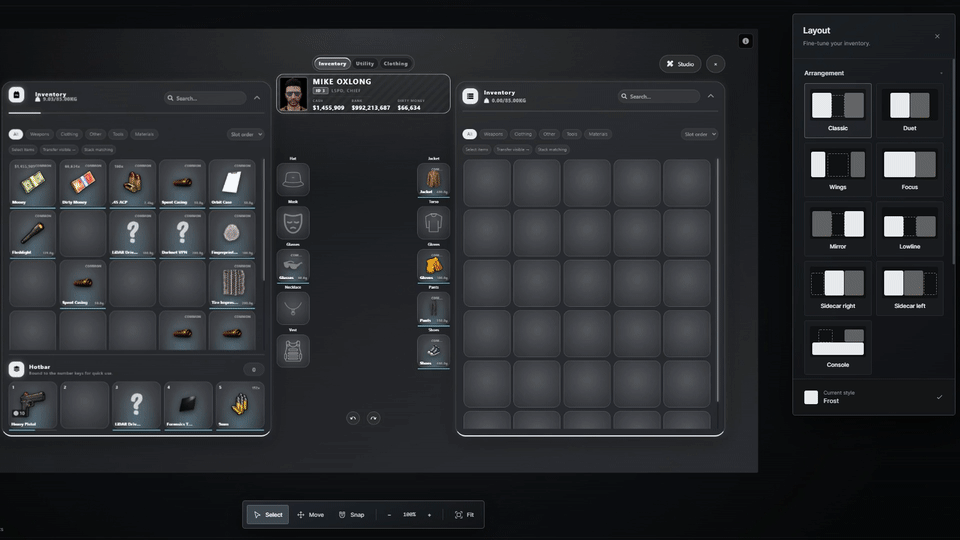Select LiDAR Drive in hotbar slot 3
The width and height of the screenshot is (960, 540).
(x=137, y=405)
